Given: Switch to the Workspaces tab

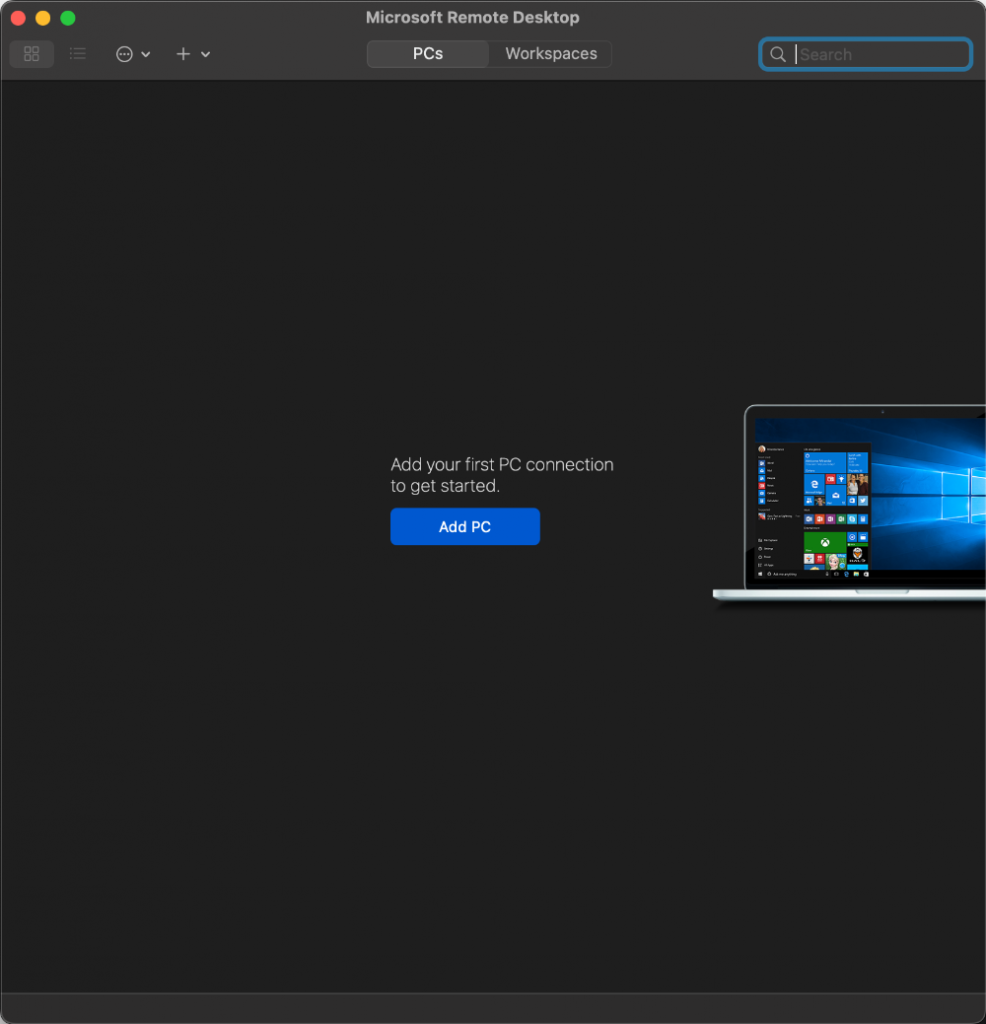Looking at the screenshot, I should (551, 54).
